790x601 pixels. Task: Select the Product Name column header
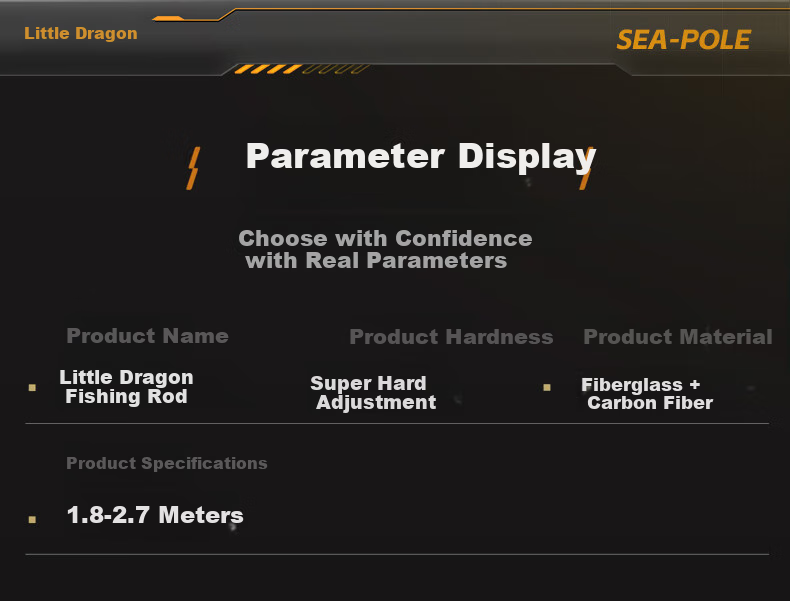point(148,336)
